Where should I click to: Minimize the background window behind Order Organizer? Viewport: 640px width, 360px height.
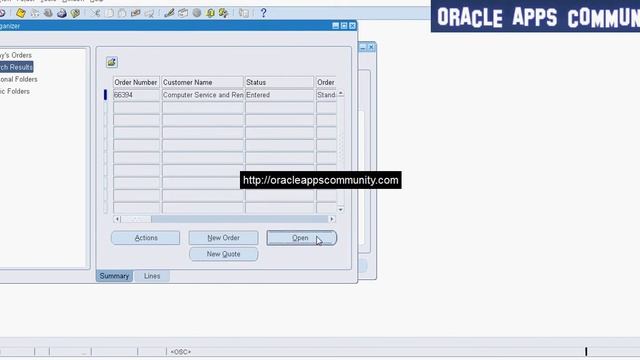coord(362,47)
